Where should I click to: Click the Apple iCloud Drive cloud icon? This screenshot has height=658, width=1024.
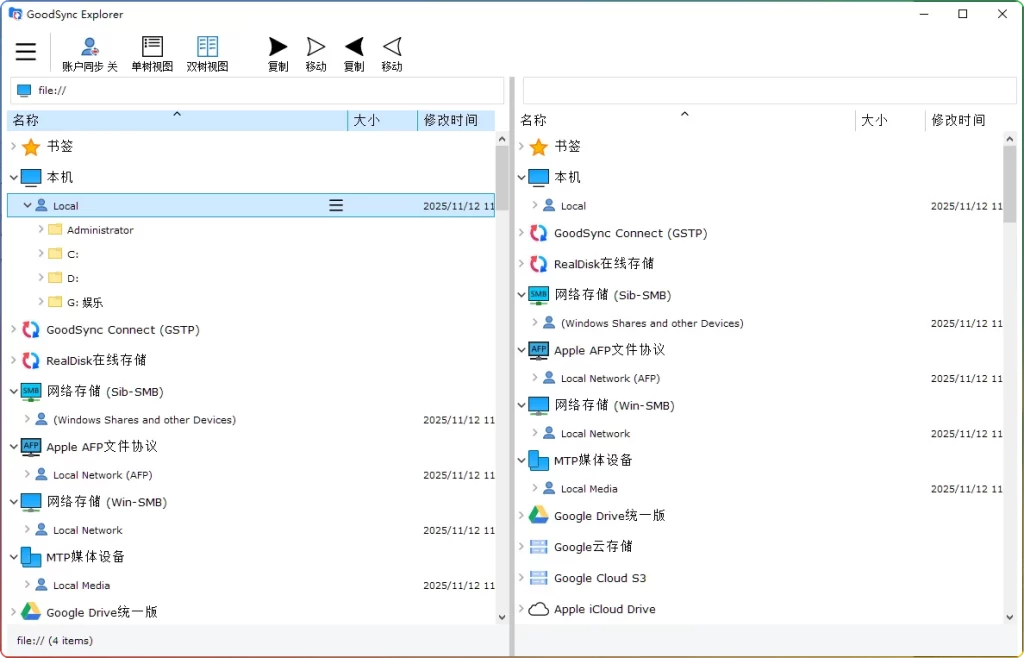[538, 608]
